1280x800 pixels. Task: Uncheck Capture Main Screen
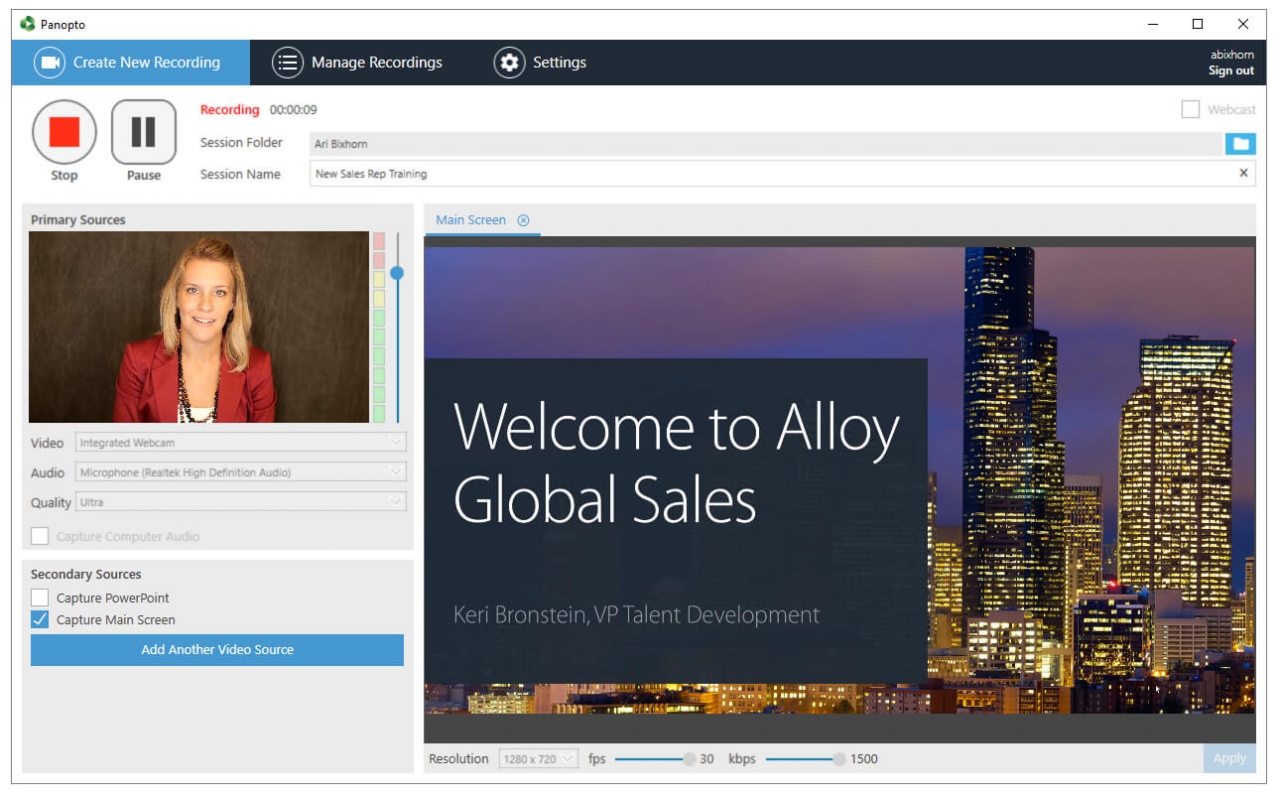[40, 620]
